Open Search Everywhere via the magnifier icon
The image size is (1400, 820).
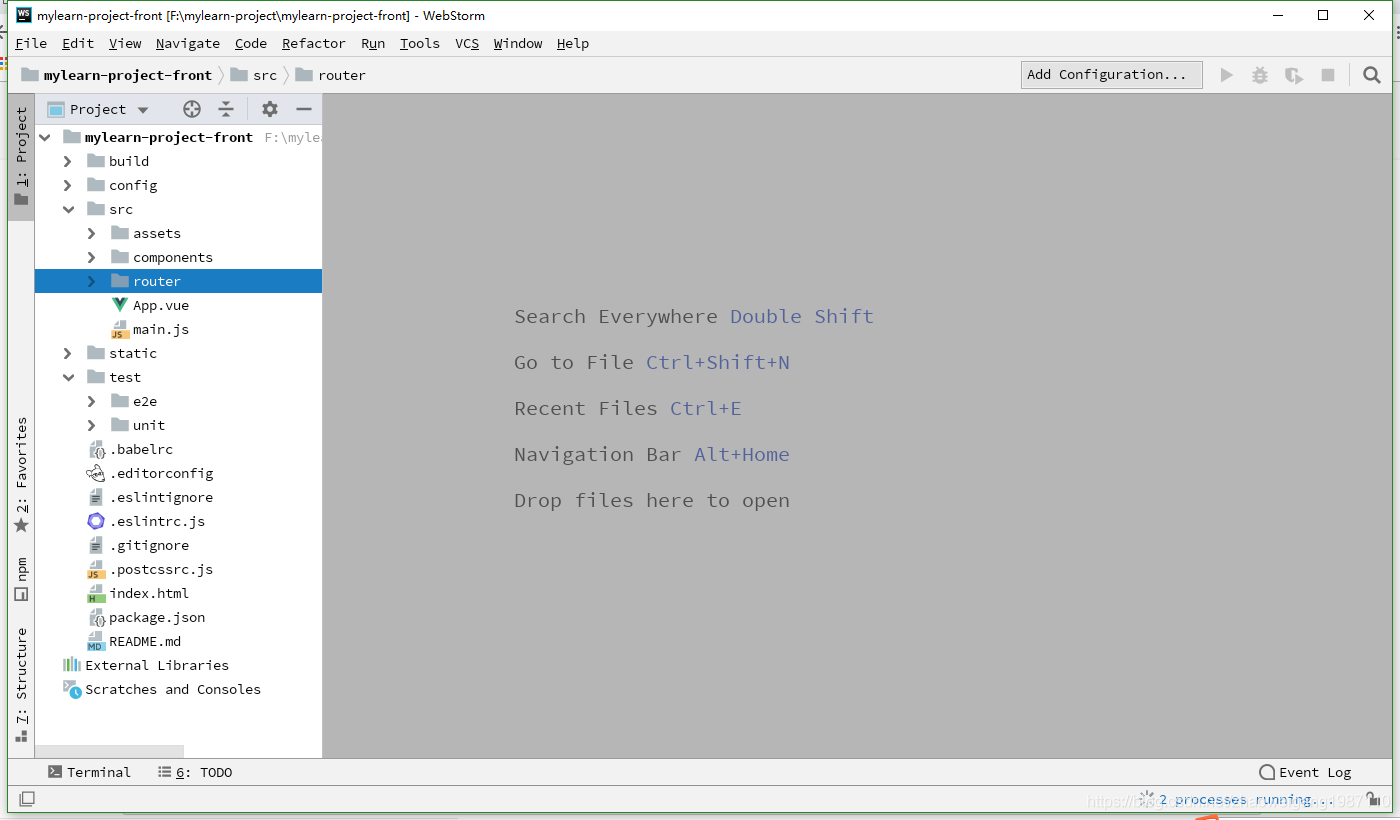coord(1371,74)
